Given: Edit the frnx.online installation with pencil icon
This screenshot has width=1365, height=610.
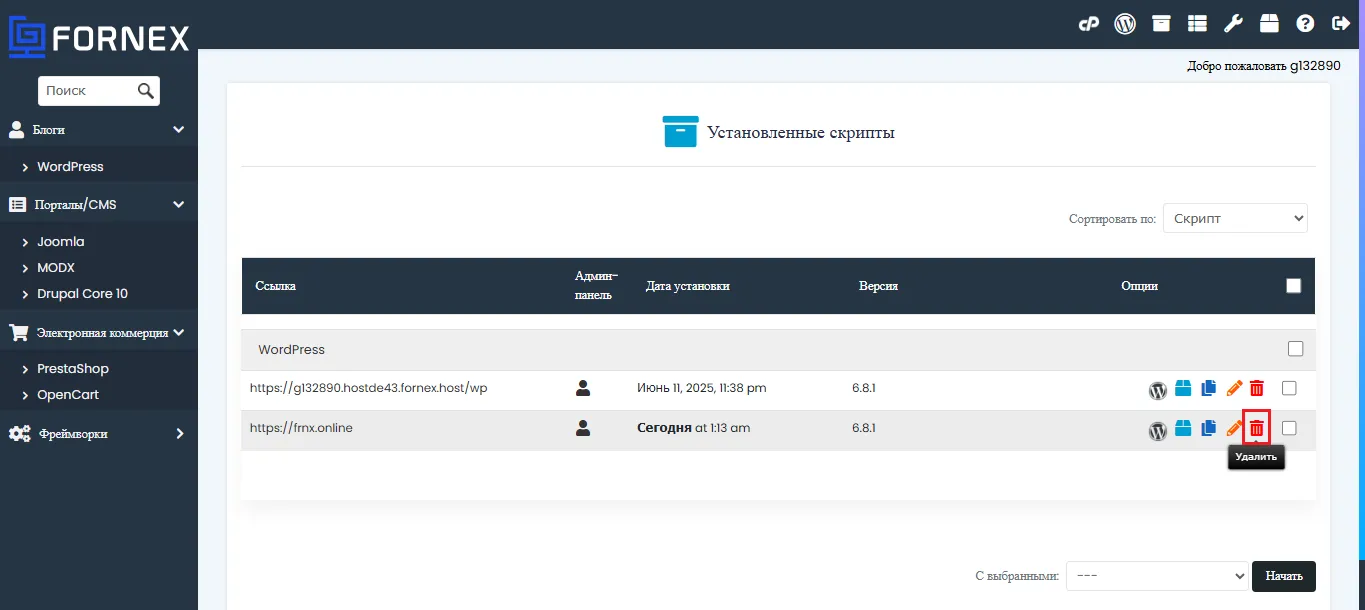Looking at the screenshot, I should [1234, 428].
